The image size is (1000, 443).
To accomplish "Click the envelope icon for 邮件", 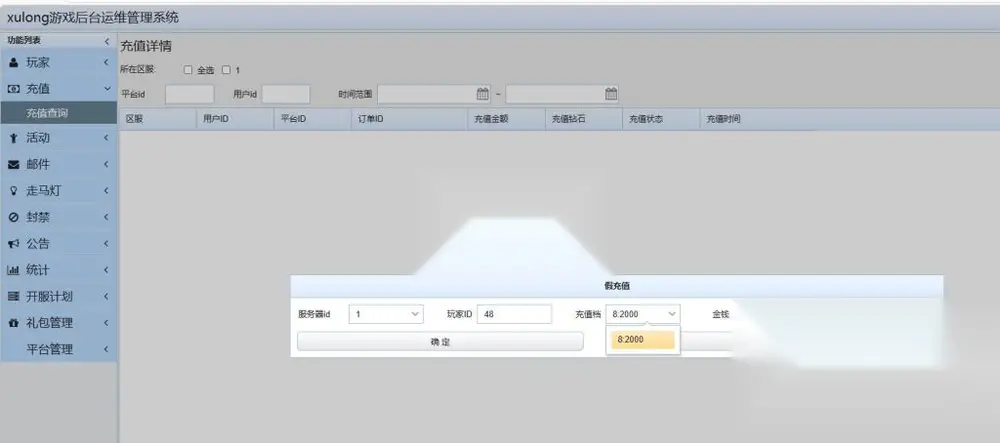I will [13, 164].
